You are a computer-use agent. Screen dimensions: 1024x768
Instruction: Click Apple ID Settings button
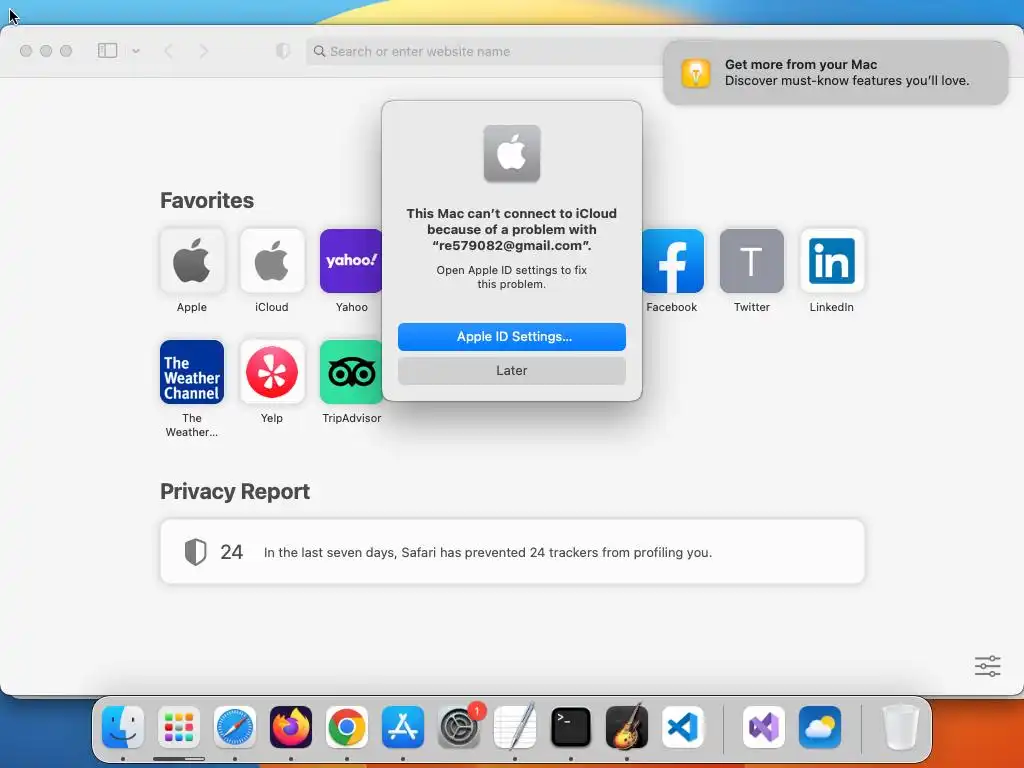point(512,336)
